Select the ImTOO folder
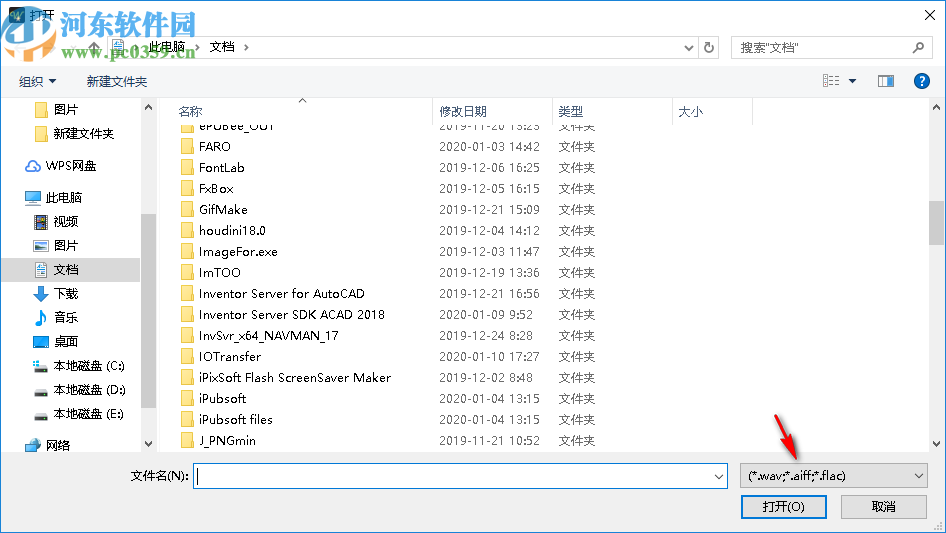The image size is (946, 533). click(x=220, y=273)
